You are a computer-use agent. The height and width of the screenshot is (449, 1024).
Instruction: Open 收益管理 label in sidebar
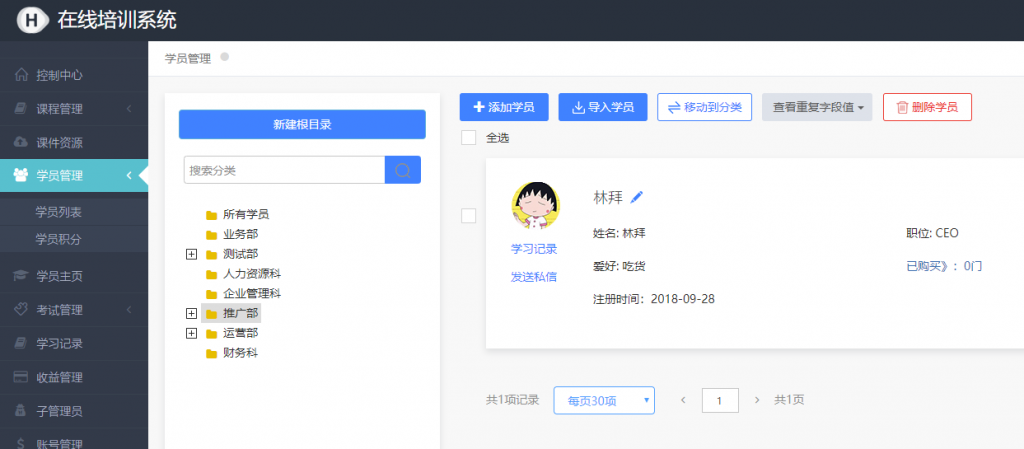(x=59, y=377)
